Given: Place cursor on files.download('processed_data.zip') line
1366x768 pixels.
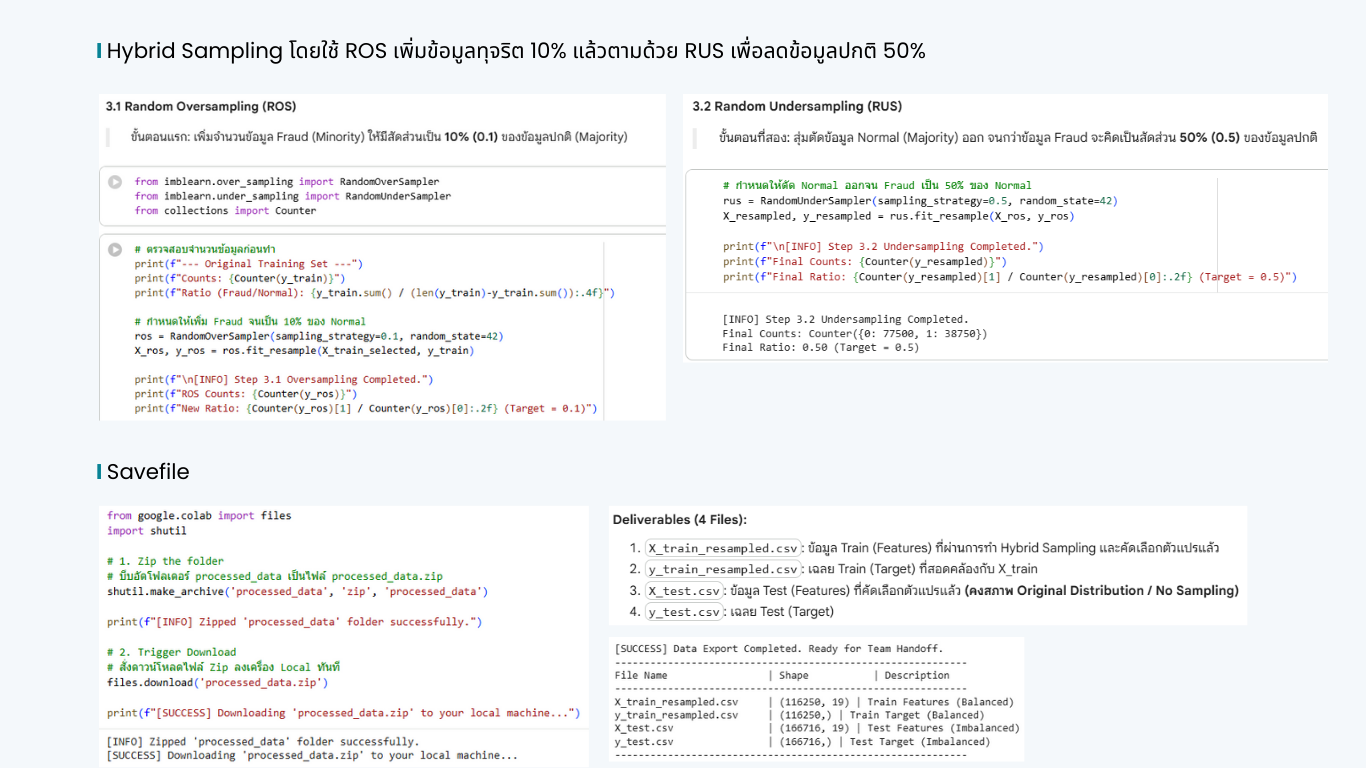Looking at the screenshot, I should [218, 683].
